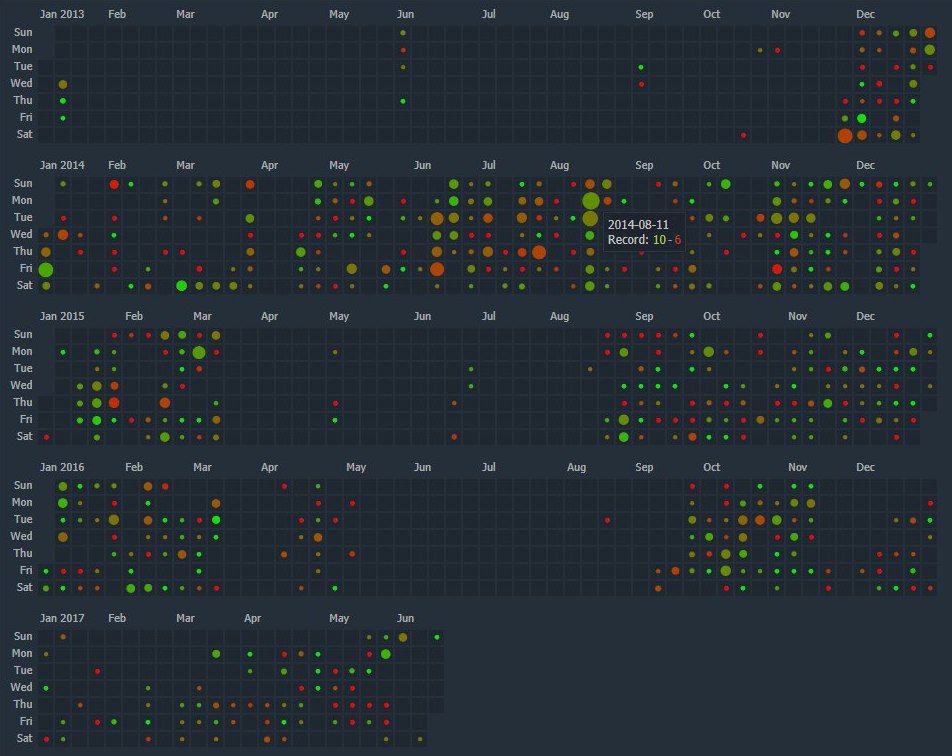This screenshot has width=952, height=756.
Task: Select the bright green Tuesday dot in March 2016
Action: coord(216,520)
